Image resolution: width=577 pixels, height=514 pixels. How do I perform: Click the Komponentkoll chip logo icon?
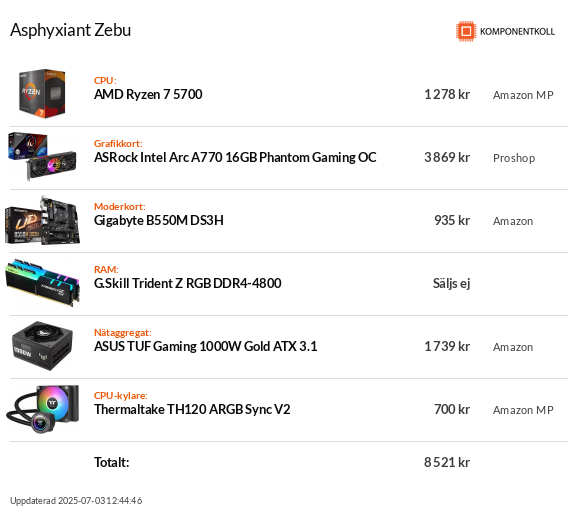[466, 31]
